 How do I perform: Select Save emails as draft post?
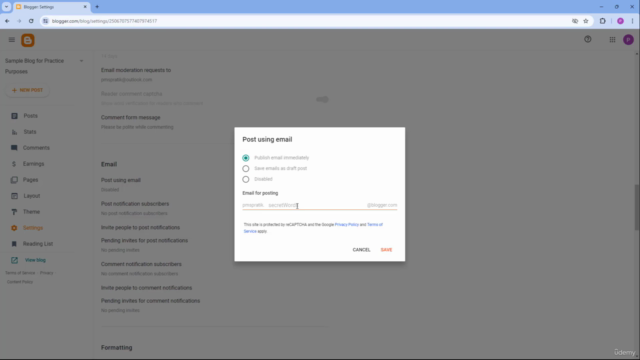[x=246, y=168]
